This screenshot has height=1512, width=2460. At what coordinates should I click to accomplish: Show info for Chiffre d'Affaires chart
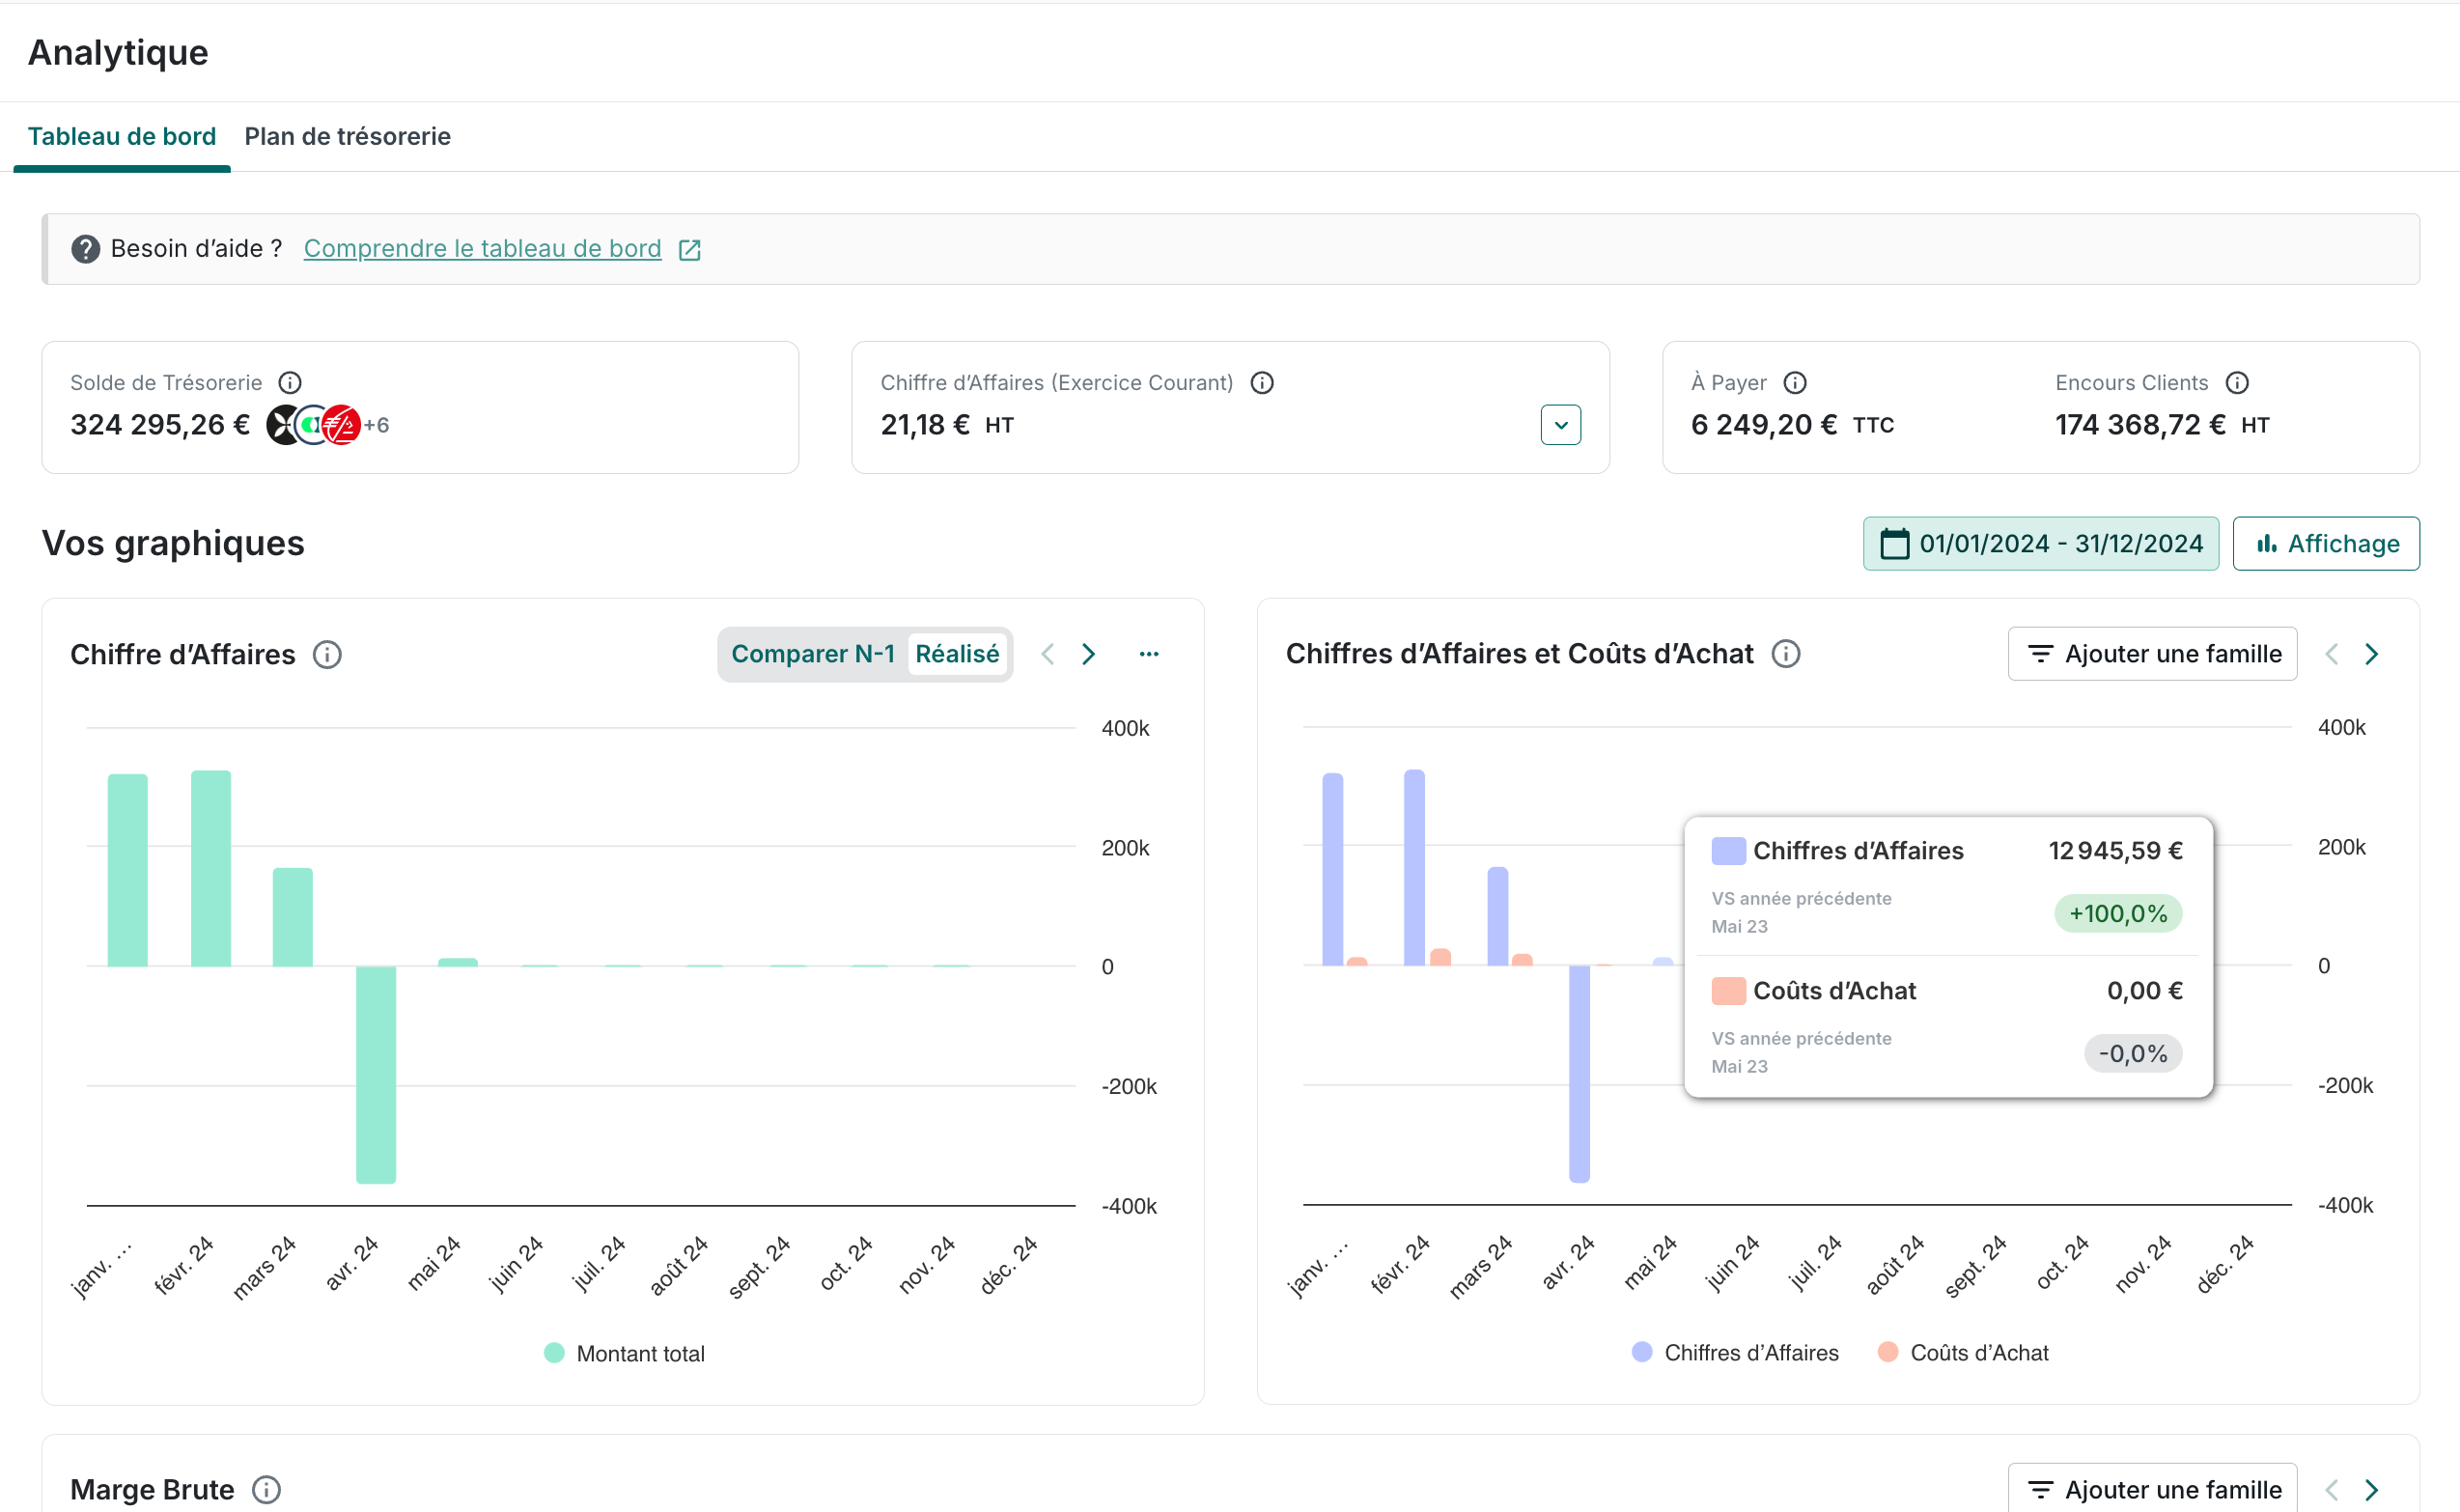tap(327, 655)
